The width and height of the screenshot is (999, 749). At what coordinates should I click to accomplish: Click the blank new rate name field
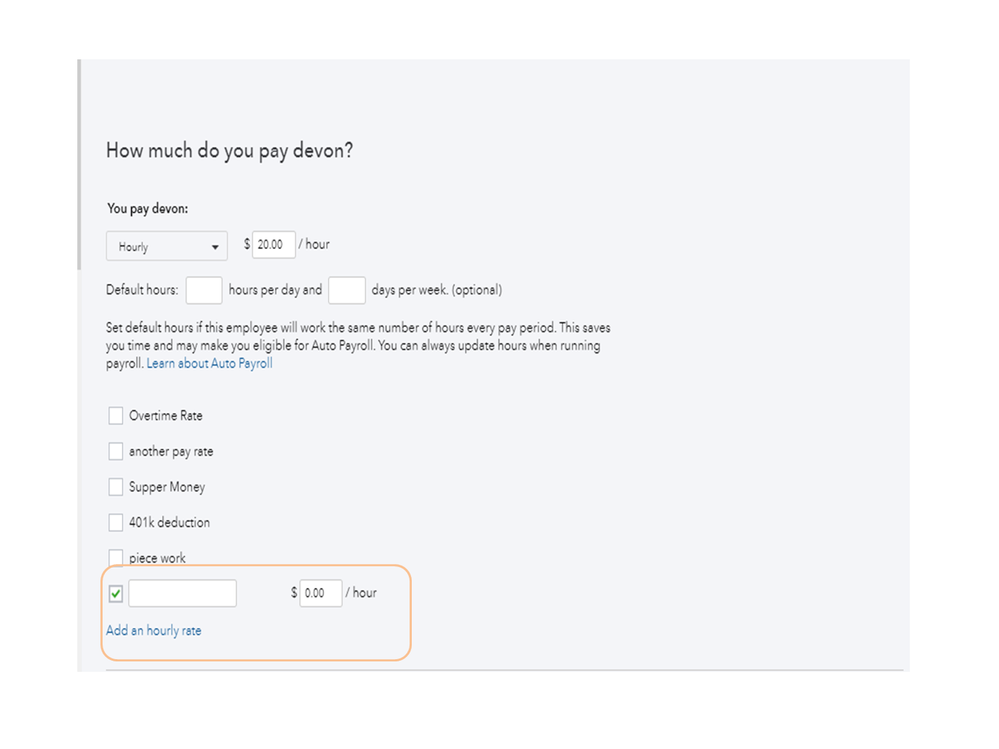(182, 593)
